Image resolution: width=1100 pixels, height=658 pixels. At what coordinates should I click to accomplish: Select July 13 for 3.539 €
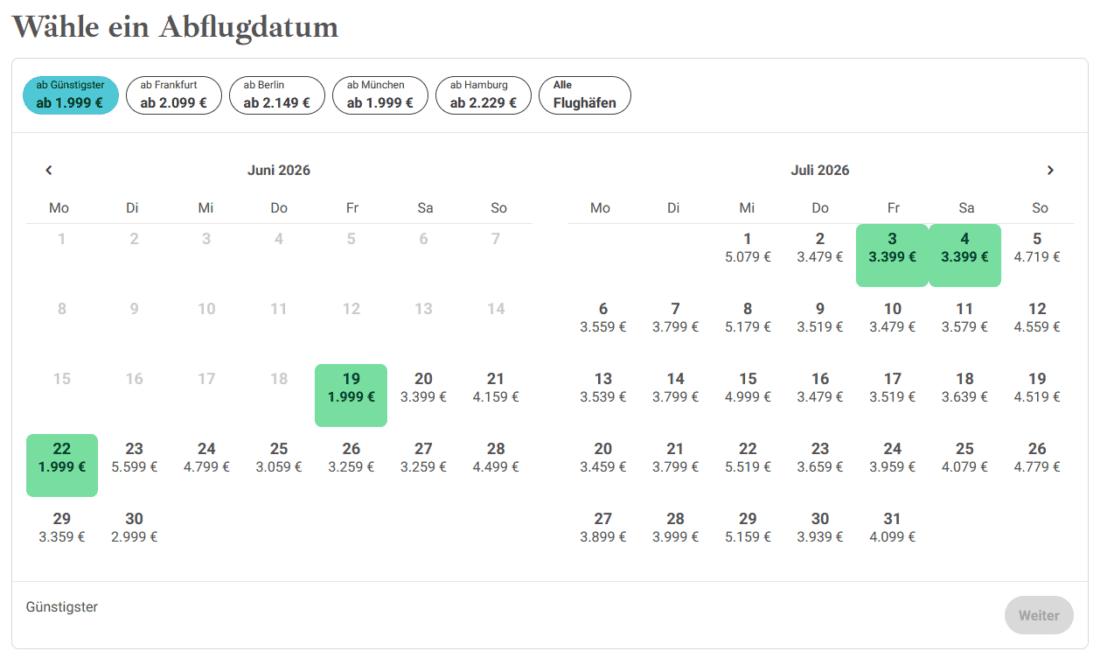[x=603, y=387]
